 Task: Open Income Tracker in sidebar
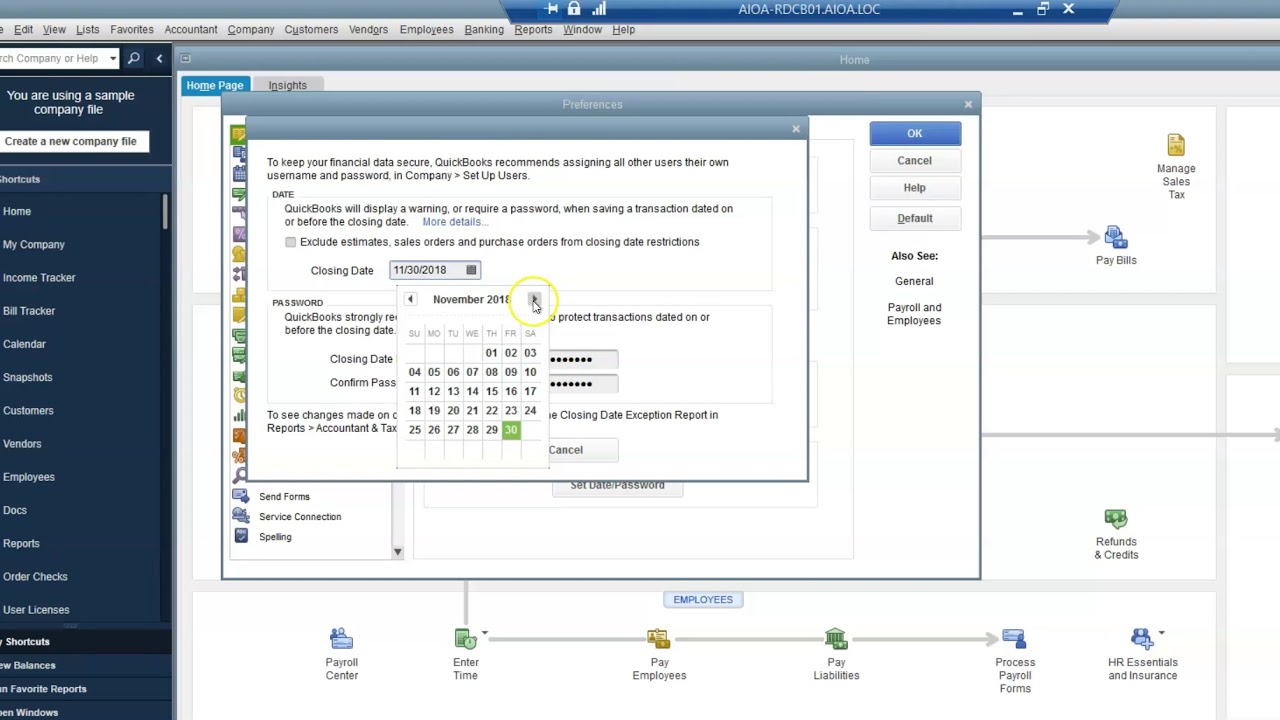[39, 278]
